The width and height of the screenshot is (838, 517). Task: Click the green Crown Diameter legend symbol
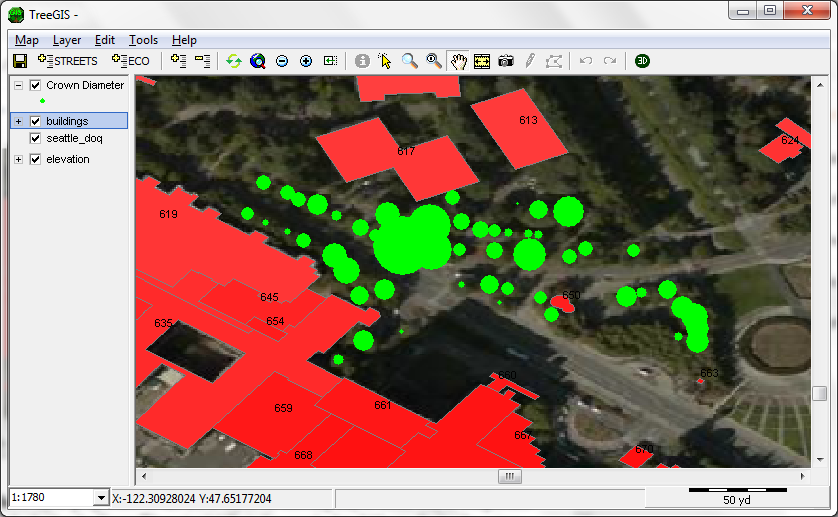pyautogui.click(x=42, y=101)
